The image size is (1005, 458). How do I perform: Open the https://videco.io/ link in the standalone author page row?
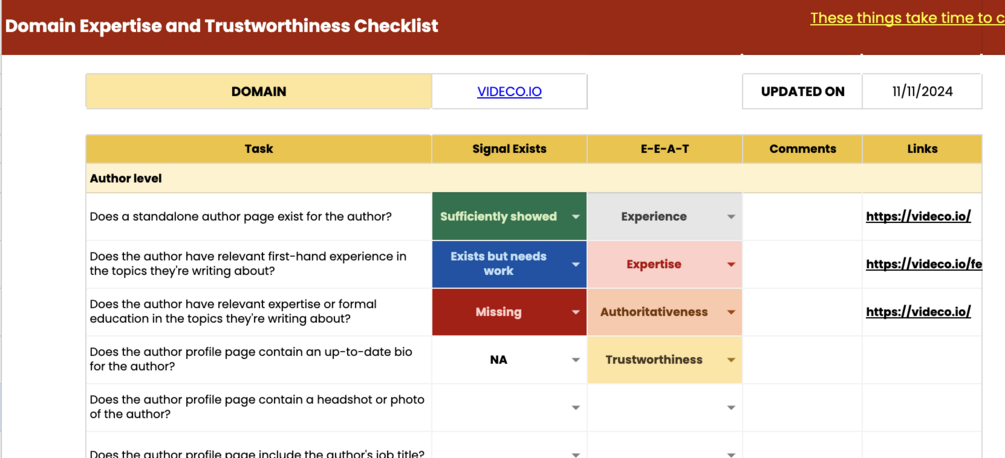(x=918, y=216)
